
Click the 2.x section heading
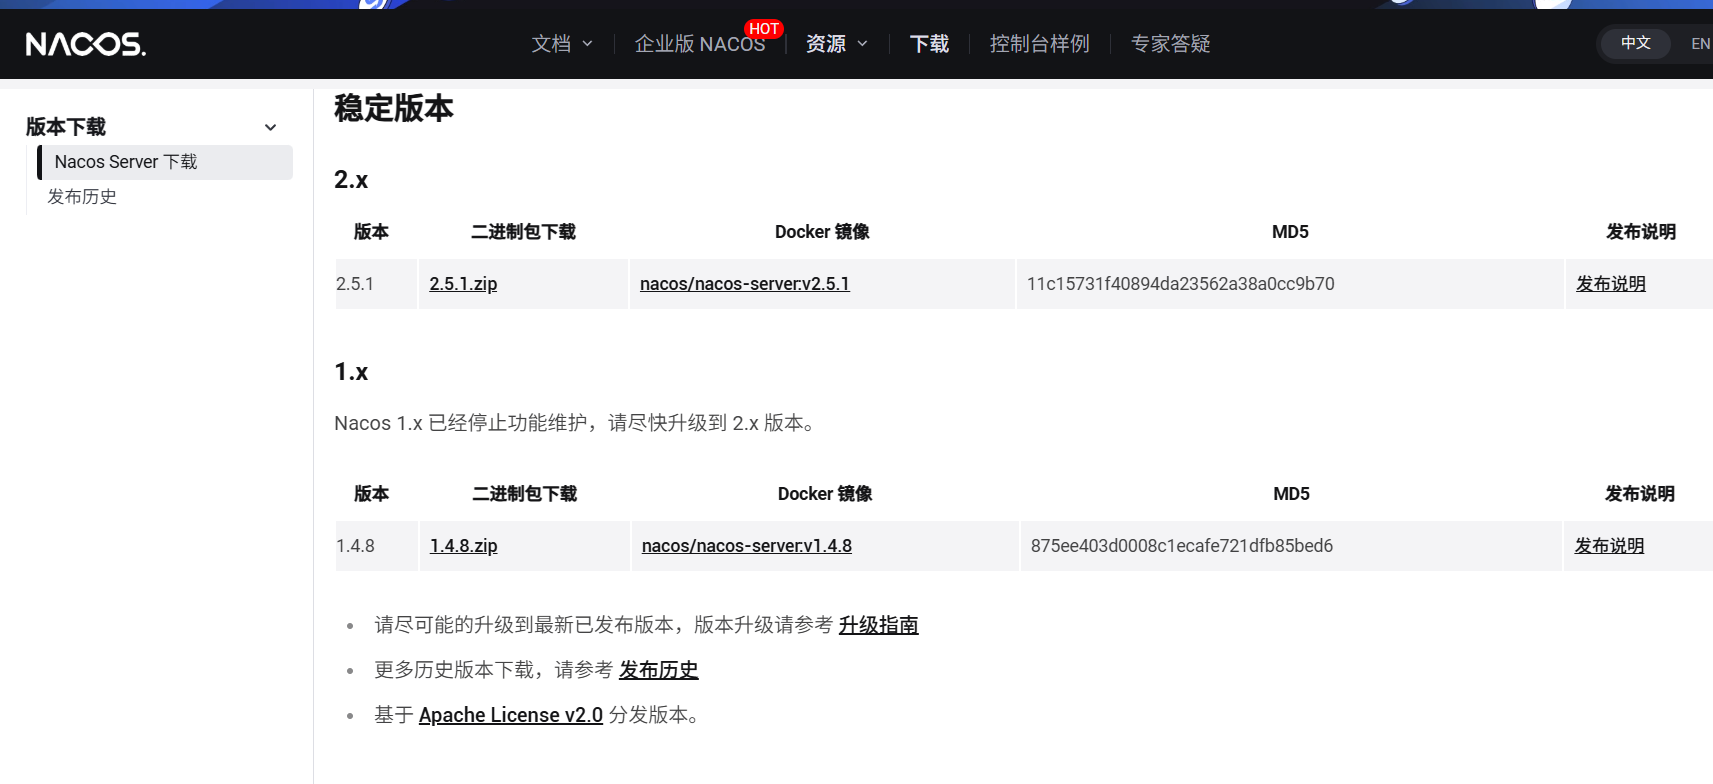[351, 180]
